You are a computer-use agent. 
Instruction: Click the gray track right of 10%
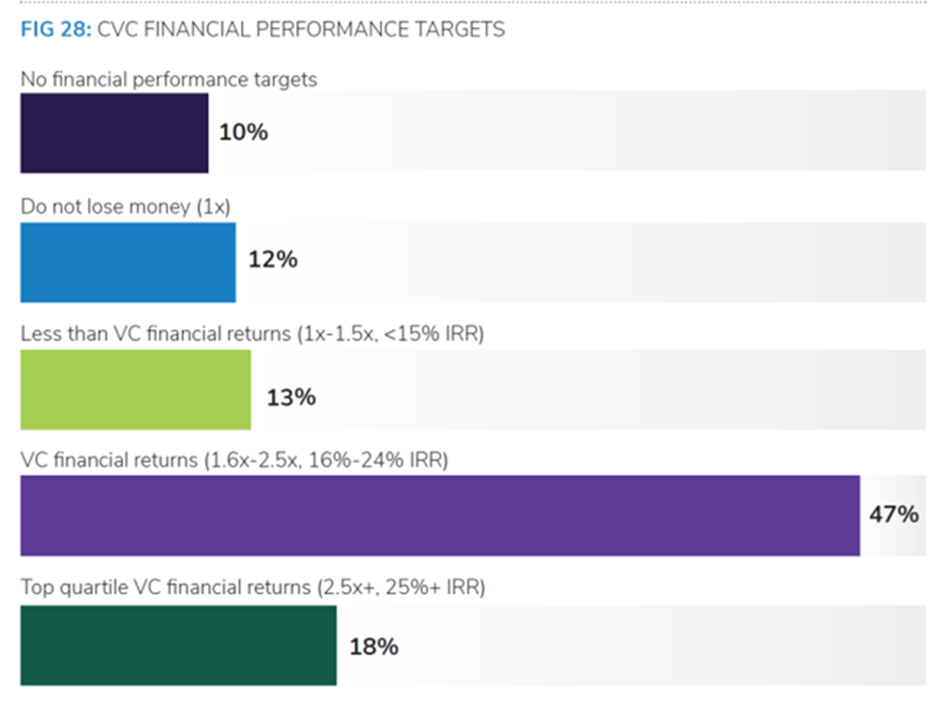click(x=600, y=132)
